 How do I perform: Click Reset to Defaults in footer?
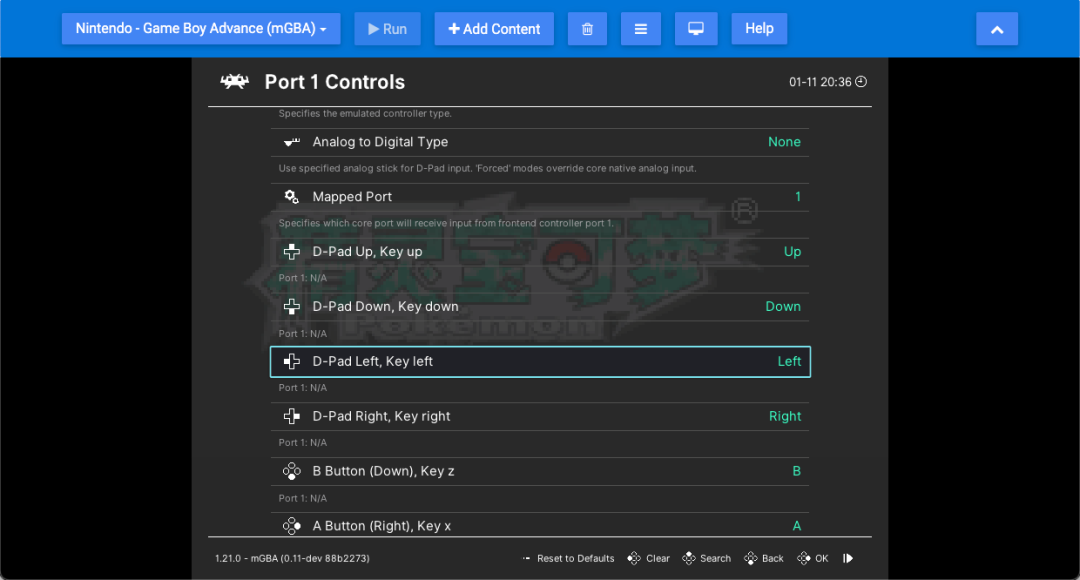pyautogui.click(x=575, y=558)
